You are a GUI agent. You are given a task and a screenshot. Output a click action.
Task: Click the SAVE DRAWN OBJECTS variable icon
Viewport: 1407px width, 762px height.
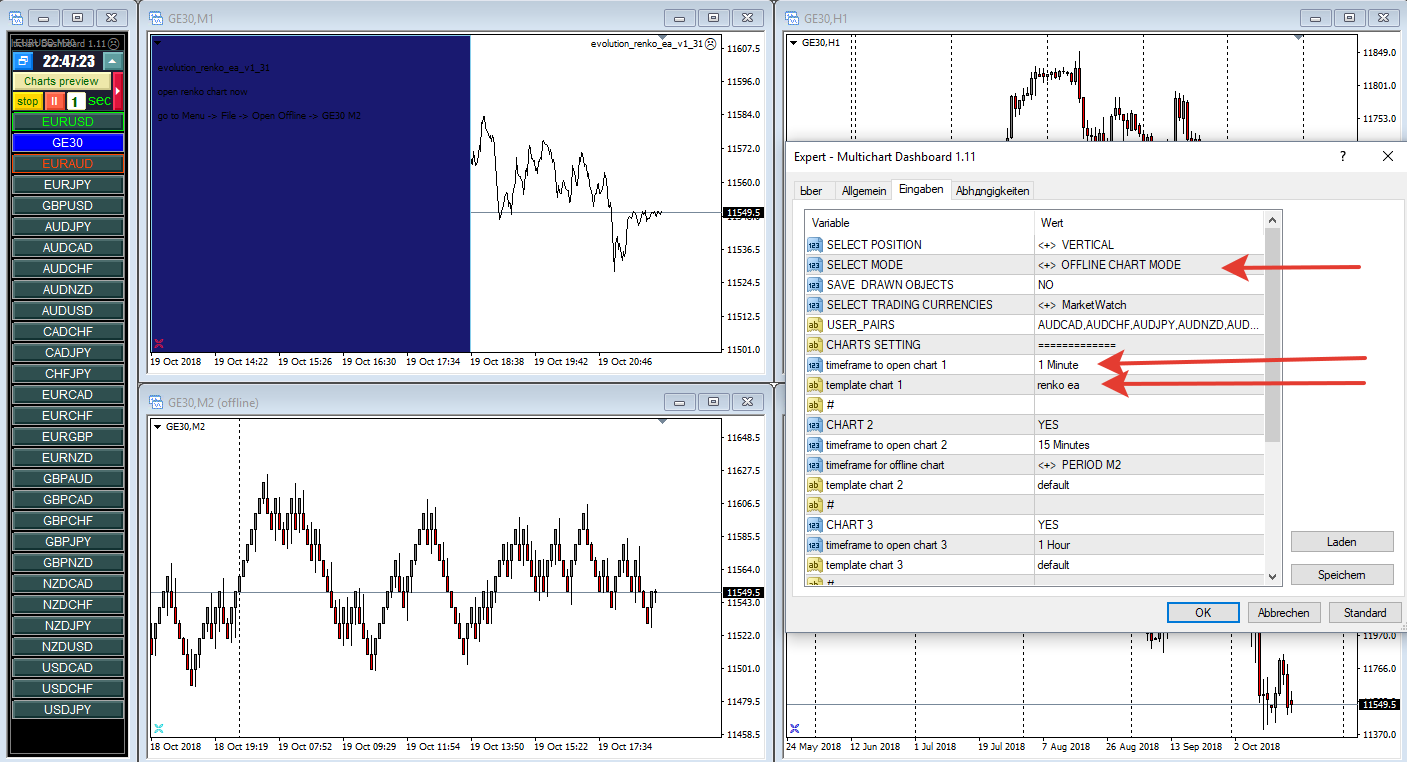[814, 285]
